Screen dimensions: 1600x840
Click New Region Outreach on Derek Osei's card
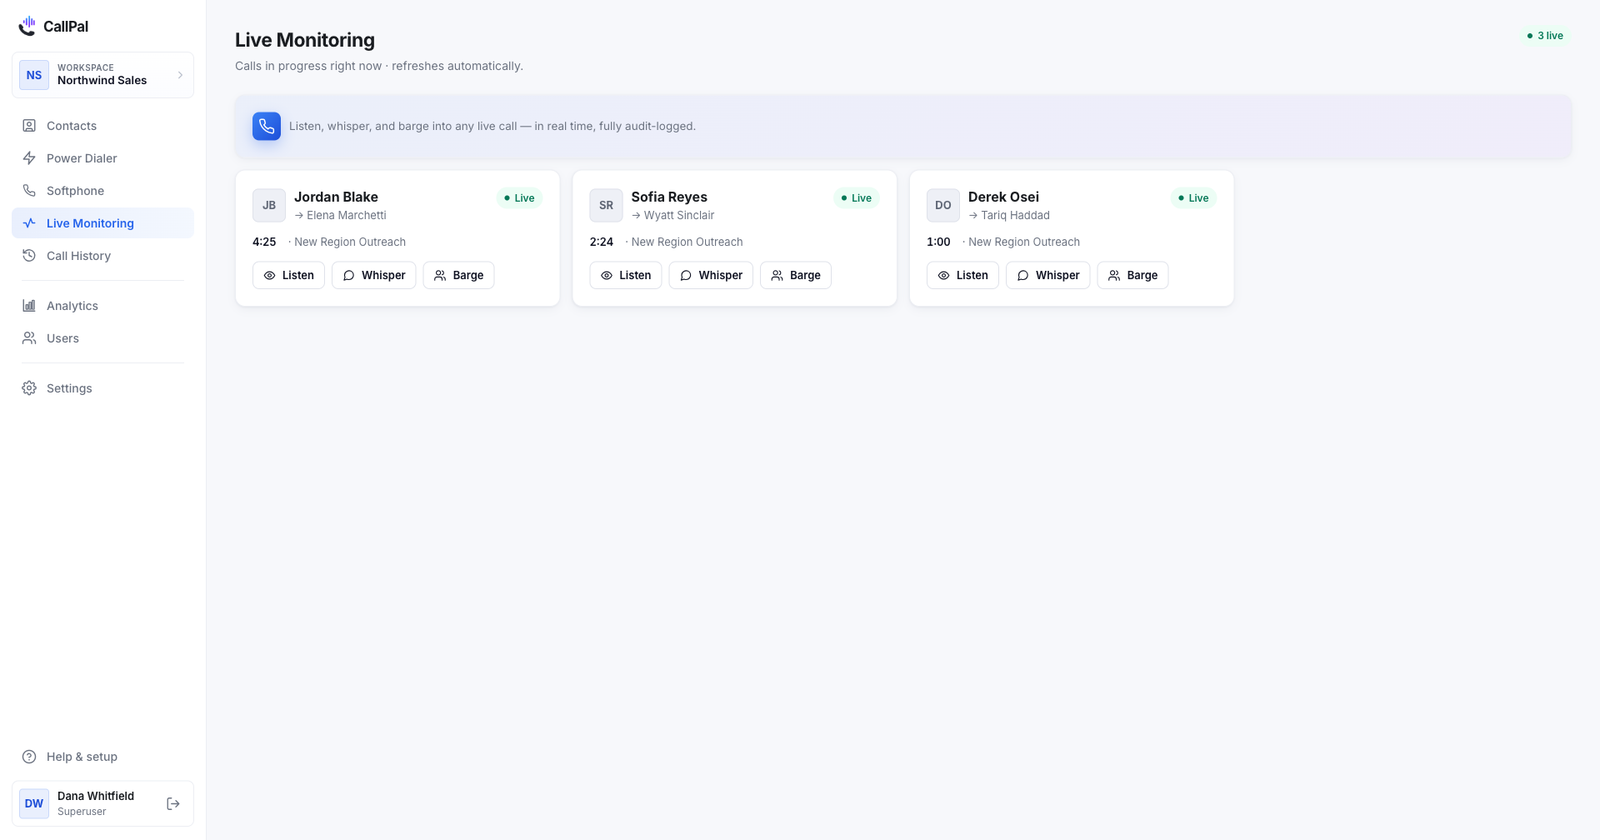1024,242
